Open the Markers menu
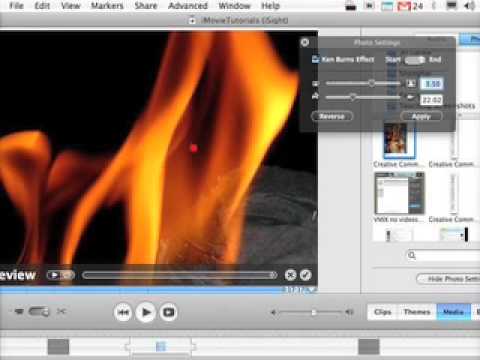 pyautogui.click(x=107, y=6)
